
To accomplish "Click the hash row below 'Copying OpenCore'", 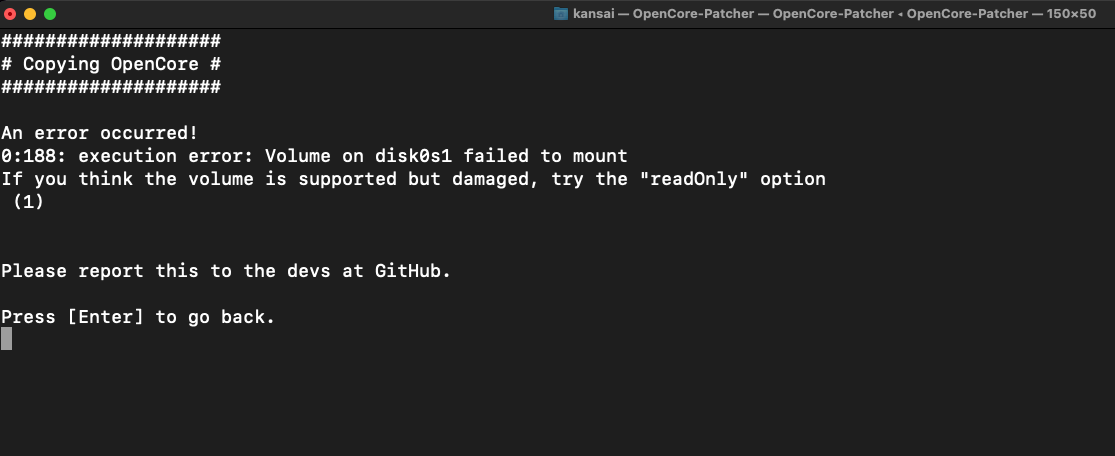I will (110, 87).
